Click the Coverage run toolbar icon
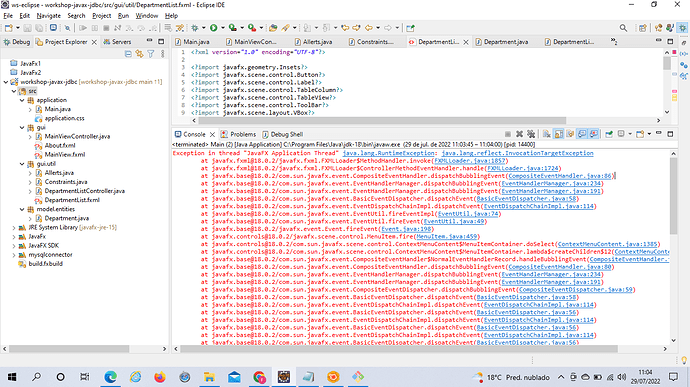Screen dimensions: 690x387 (233, 28)
